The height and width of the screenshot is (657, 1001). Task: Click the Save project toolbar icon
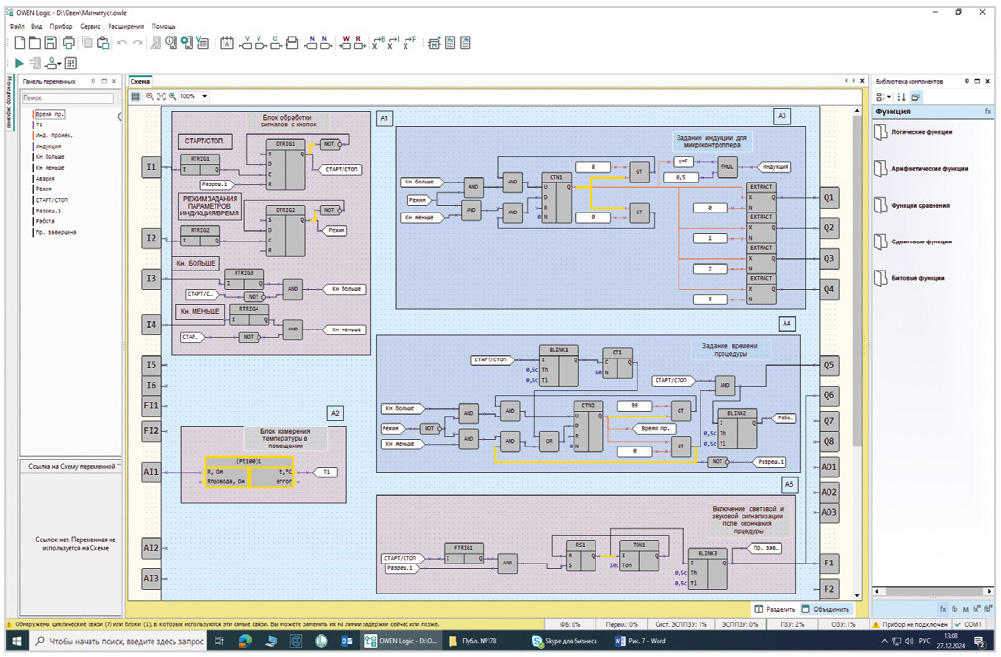coord(51,43)
